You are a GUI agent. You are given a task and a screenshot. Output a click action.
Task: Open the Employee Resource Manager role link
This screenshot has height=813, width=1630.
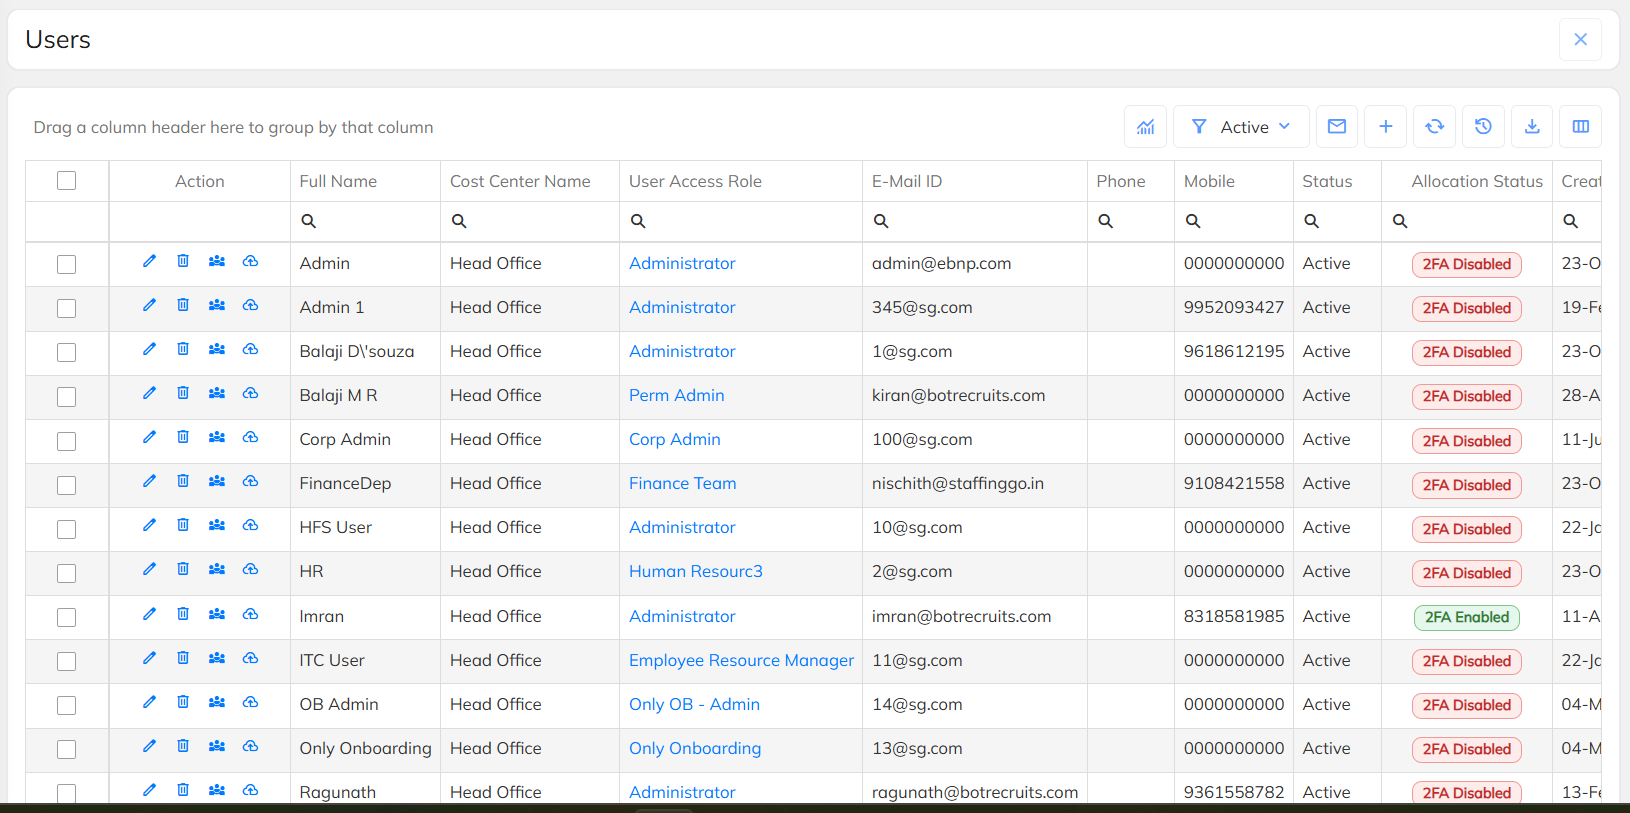(741, 661)
